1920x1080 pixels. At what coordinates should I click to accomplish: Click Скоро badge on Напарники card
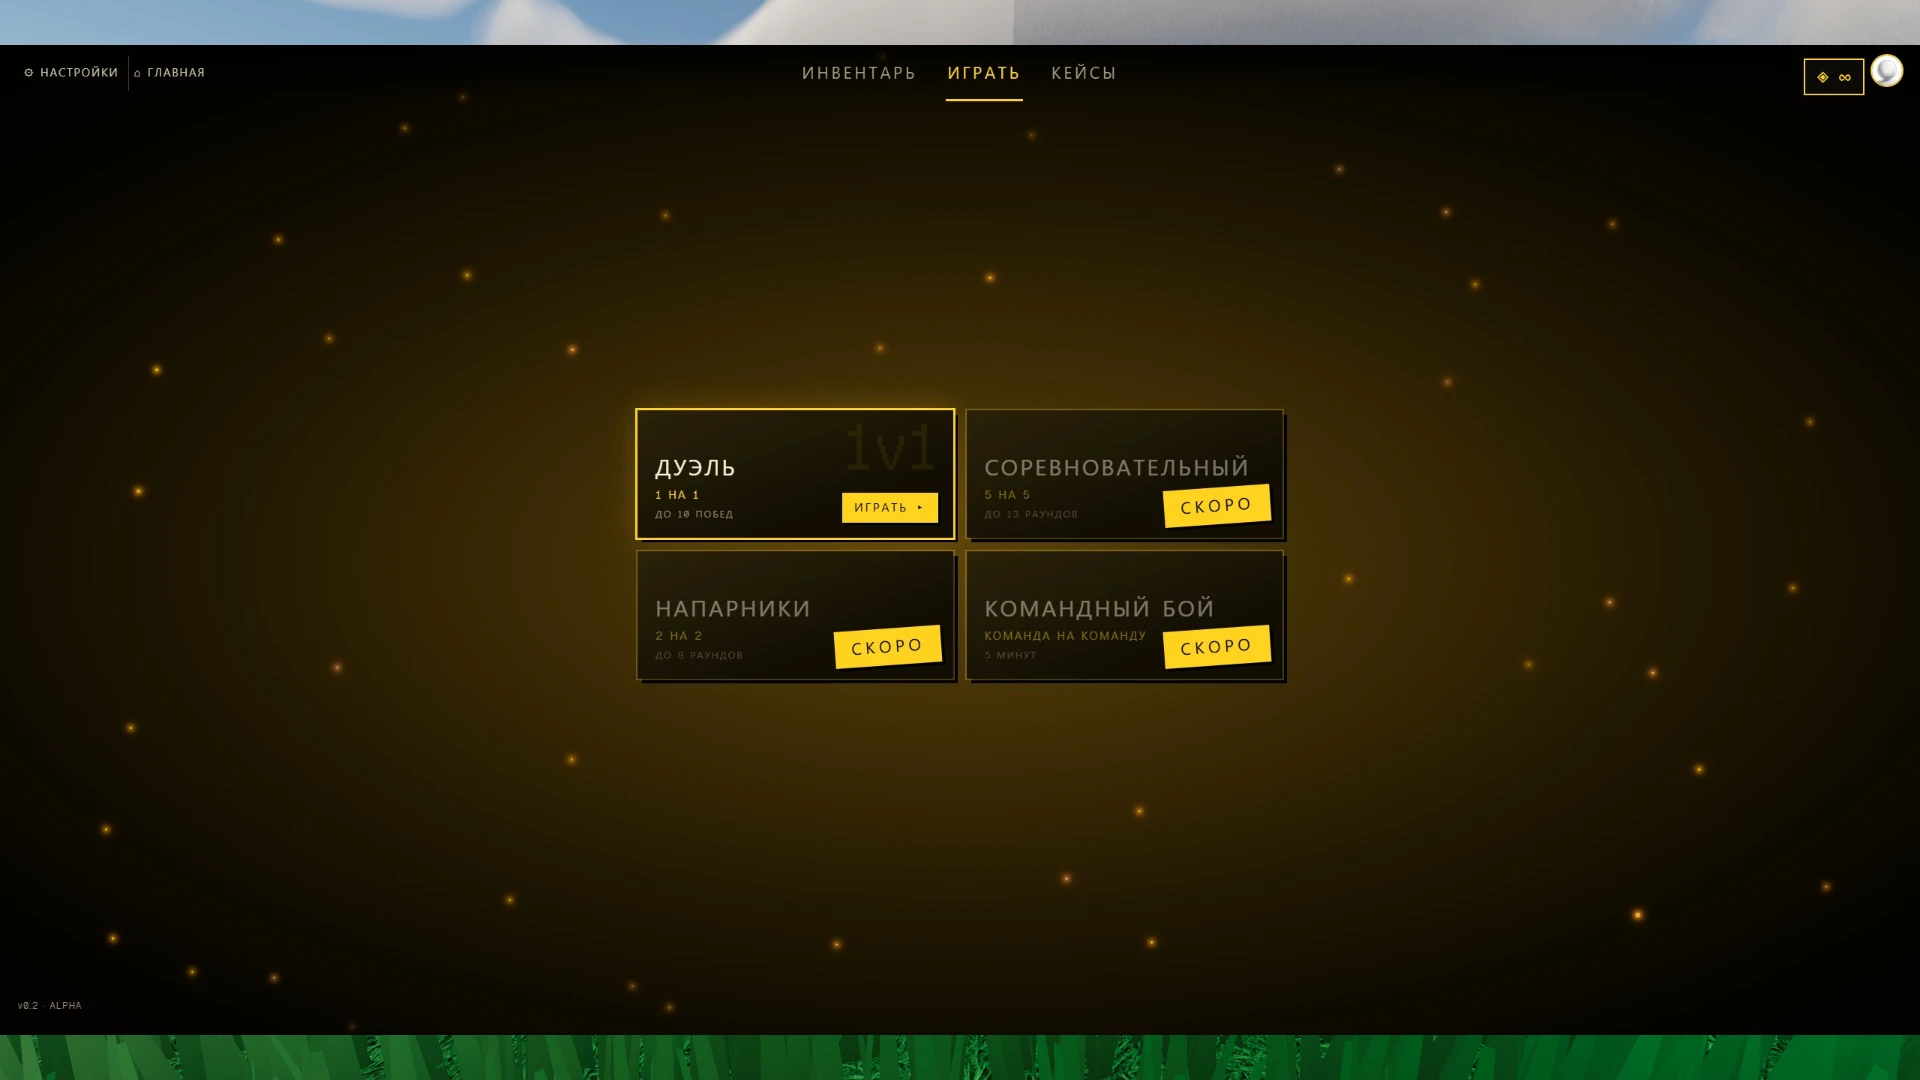pos(888,647)
